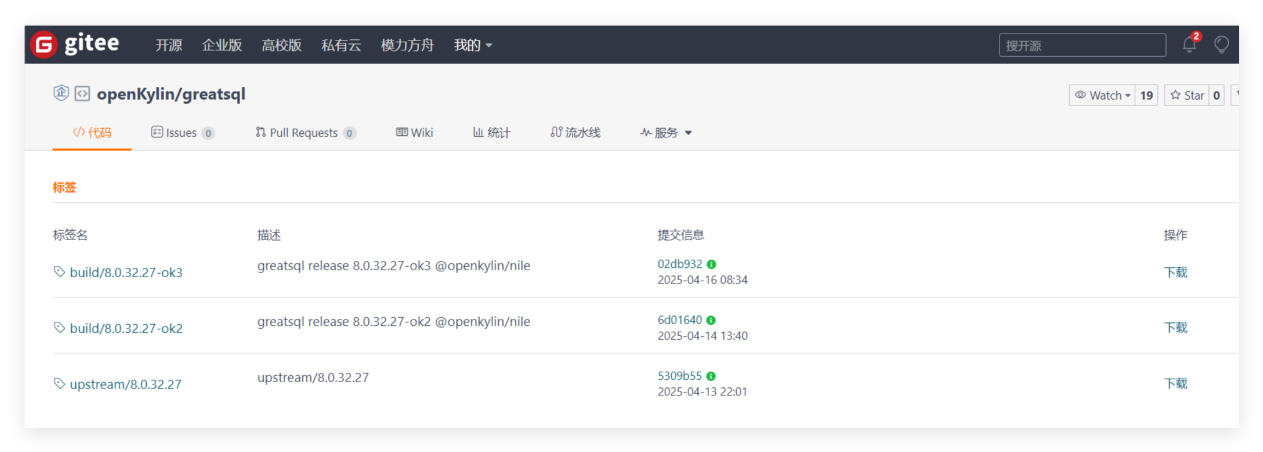
Task: Switch to the Issues tab
Action: tap(182, 132)
